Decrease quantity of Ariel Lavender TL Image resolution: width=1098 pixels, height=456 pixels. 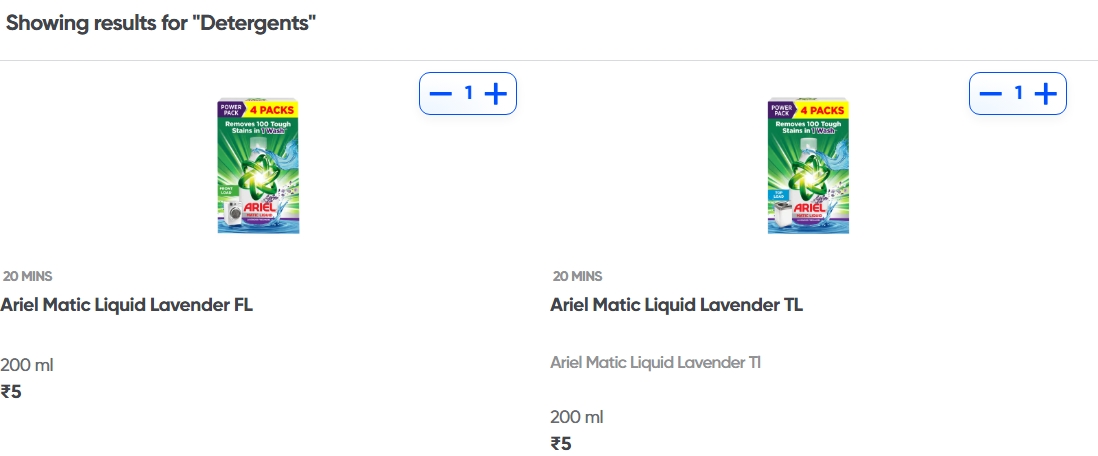point(991,94)
